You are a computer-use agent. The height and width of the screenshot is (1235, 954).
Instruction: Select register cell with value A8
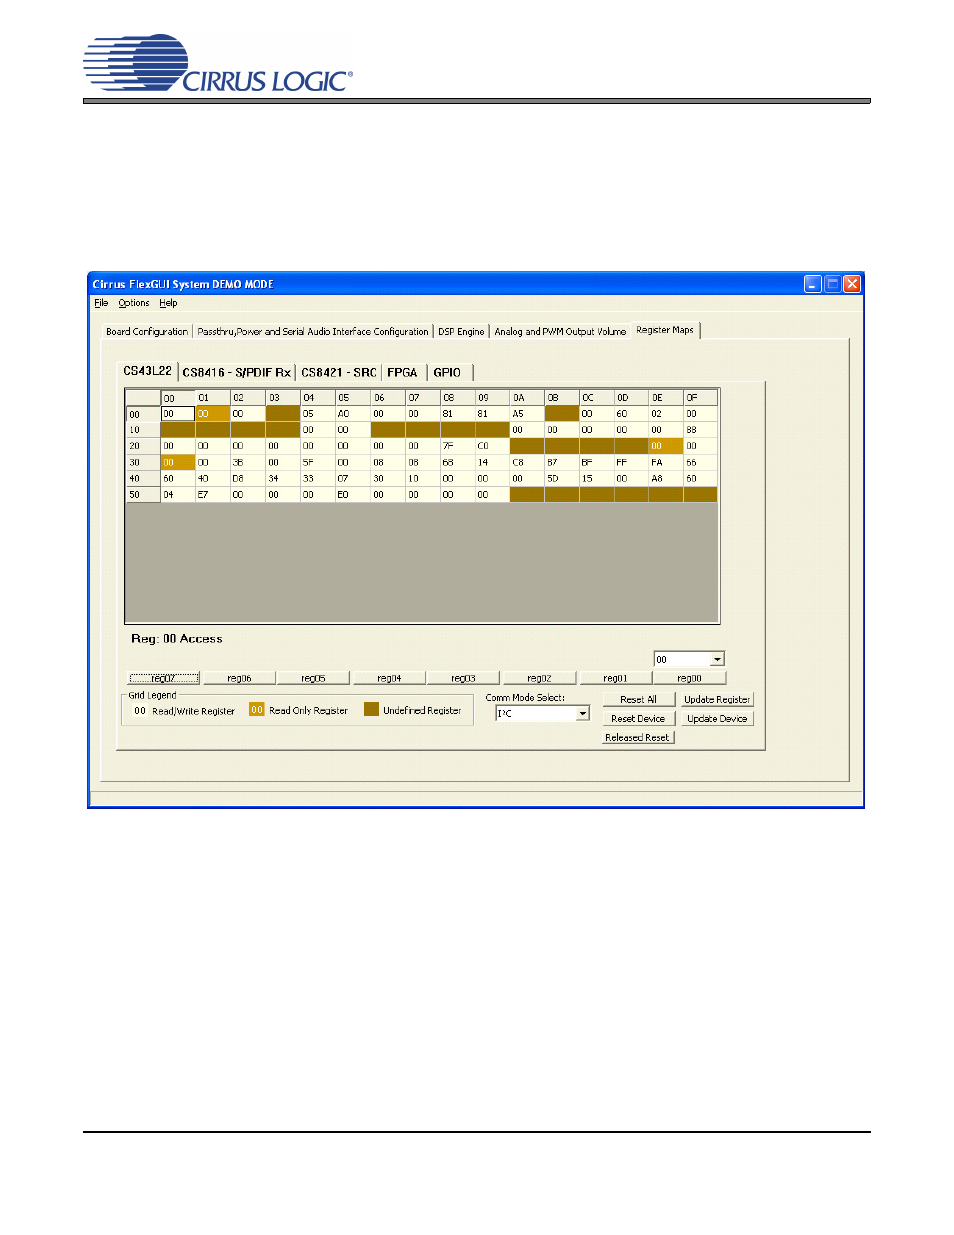point(666,478)
